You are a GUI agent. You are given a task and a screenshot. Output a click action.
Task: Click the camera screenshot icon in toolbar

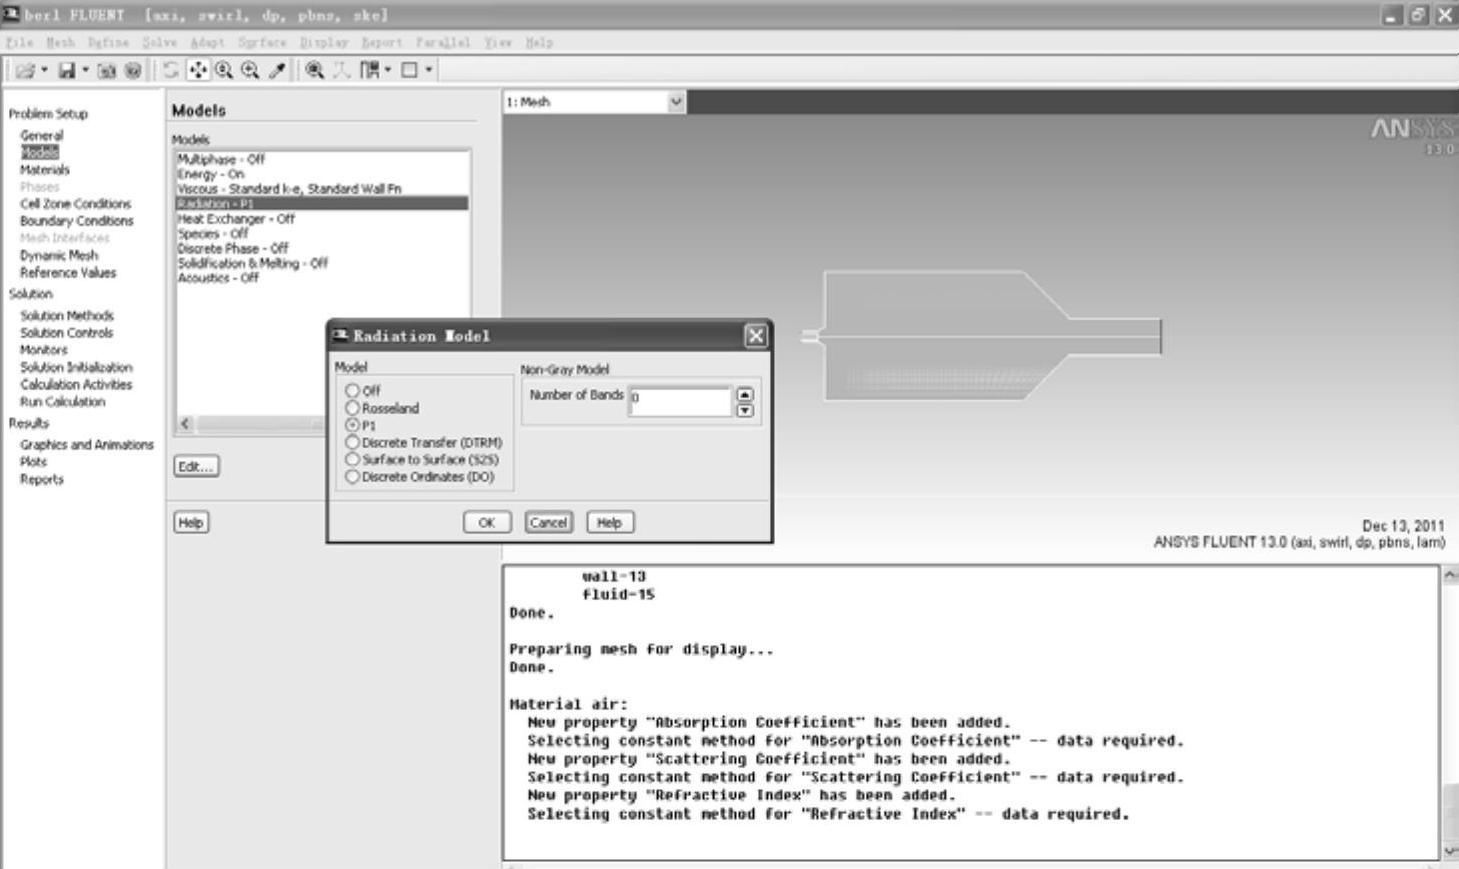[x=106, y=70]
